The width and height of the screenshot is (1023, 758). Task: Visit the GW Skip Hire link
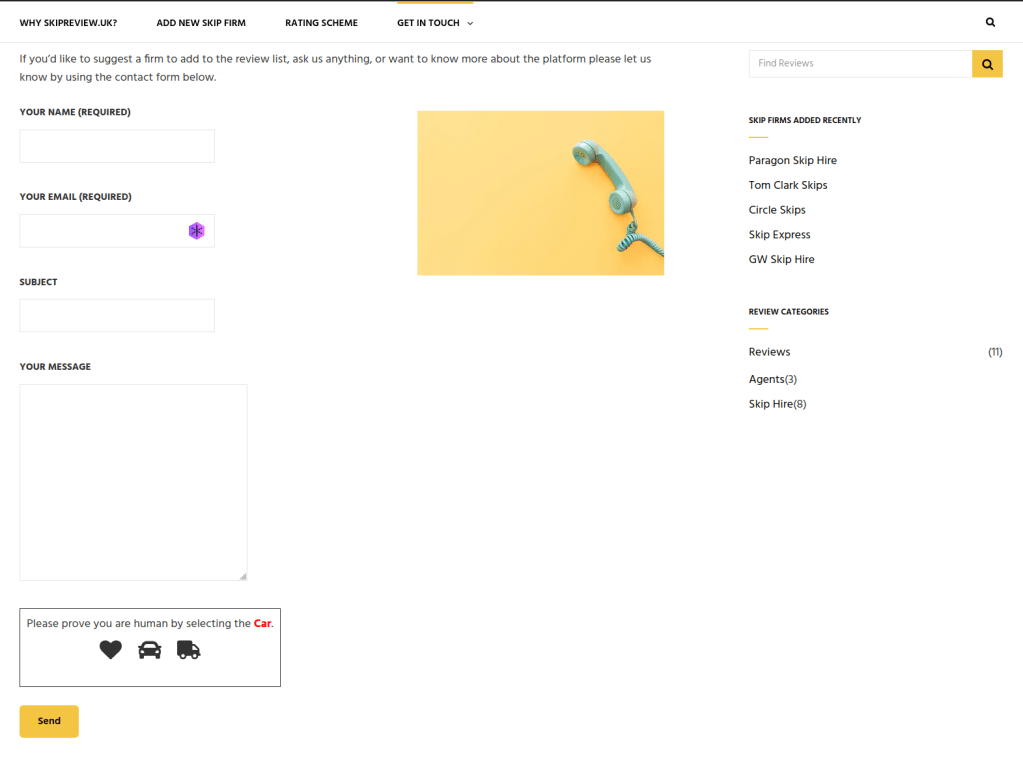click(781, 259)
